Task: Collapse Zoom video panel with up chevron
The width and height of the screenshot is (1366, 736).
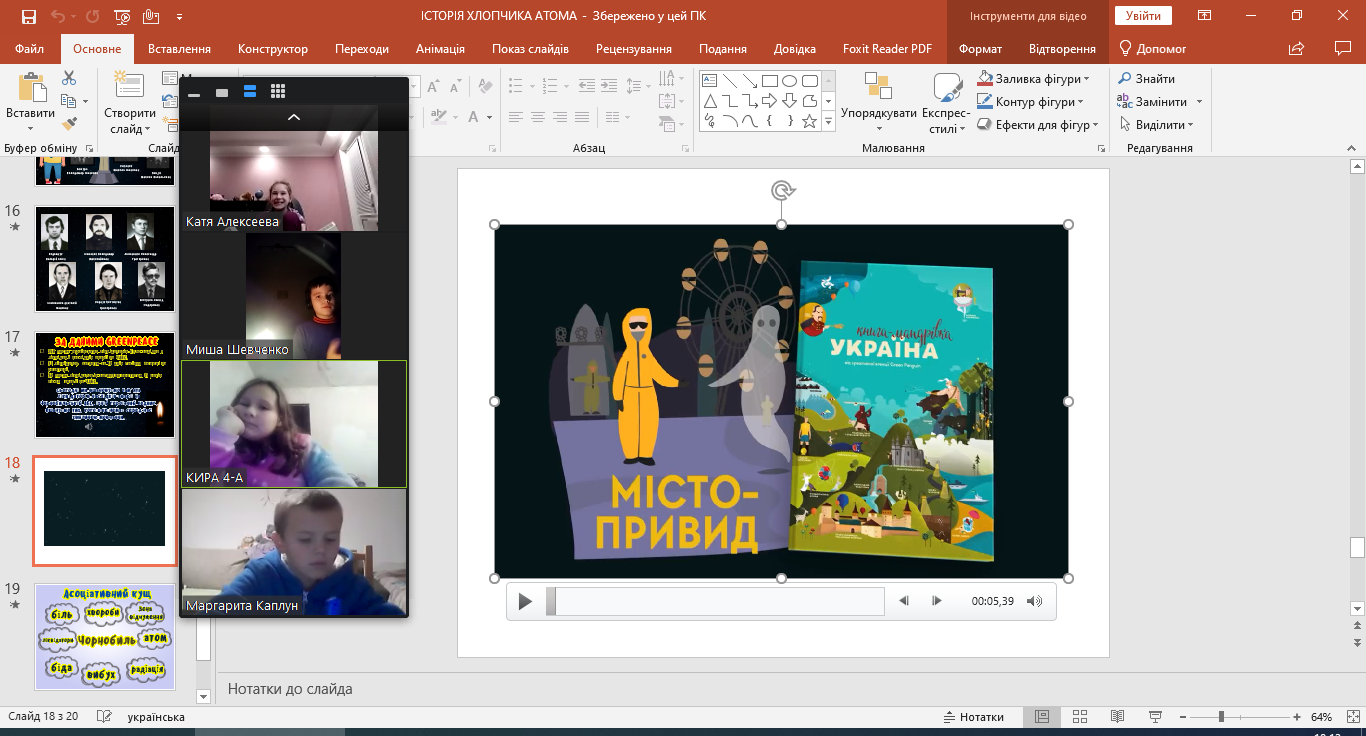Action: [x=294, y=117]
